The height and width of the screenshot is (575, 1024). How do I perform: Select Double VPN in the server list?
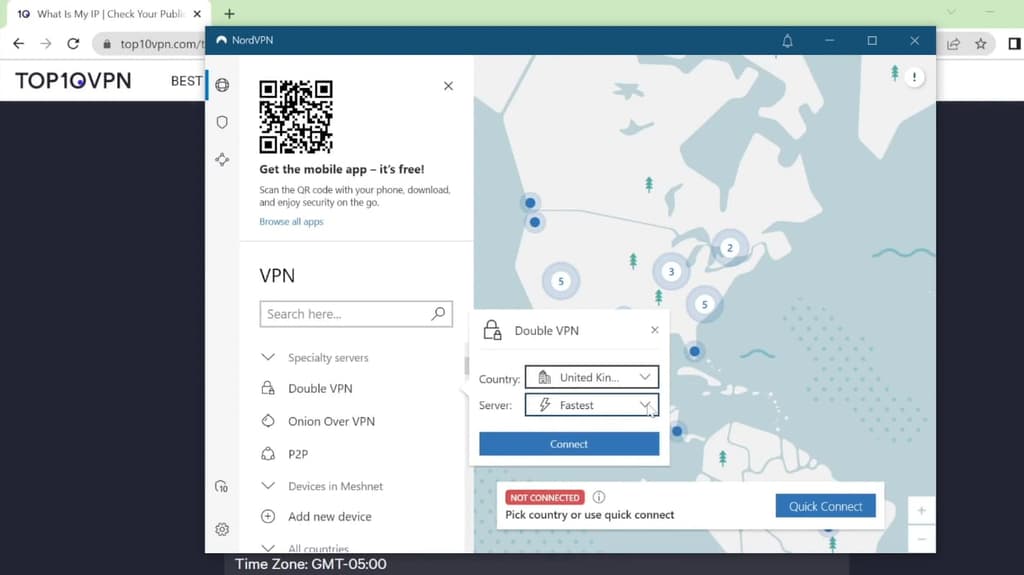(320, 388)
